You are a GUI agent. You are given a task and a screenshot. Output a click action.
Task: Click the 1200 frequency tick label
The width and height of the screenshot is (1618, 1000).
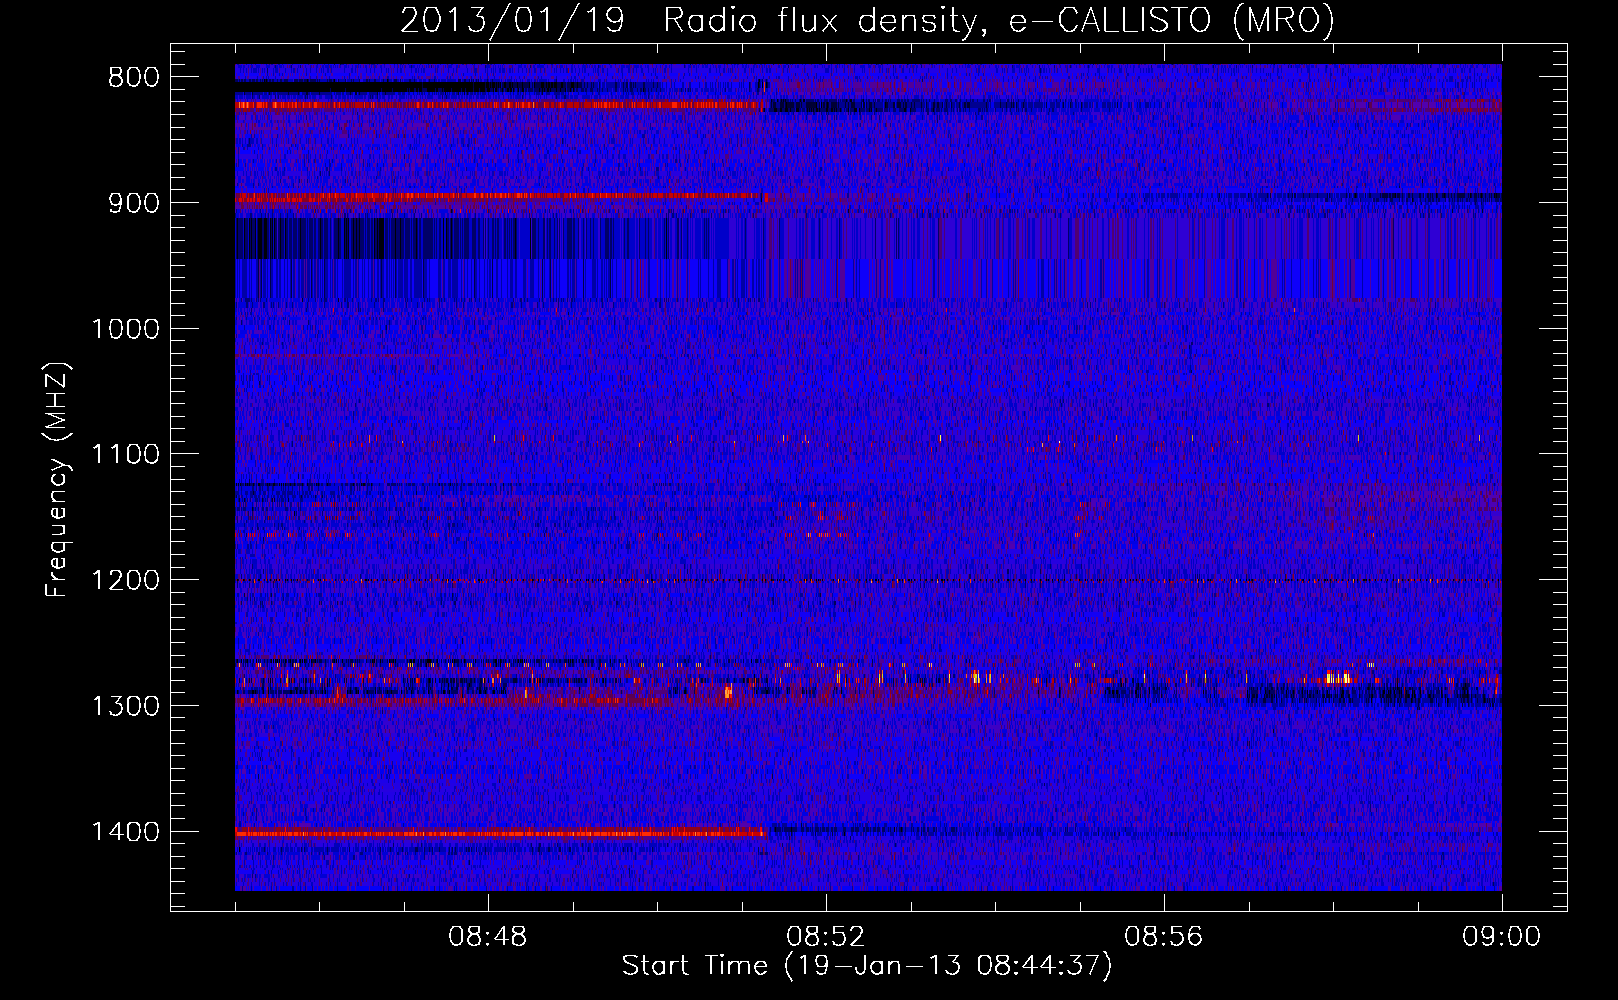[x=125, y=581]
